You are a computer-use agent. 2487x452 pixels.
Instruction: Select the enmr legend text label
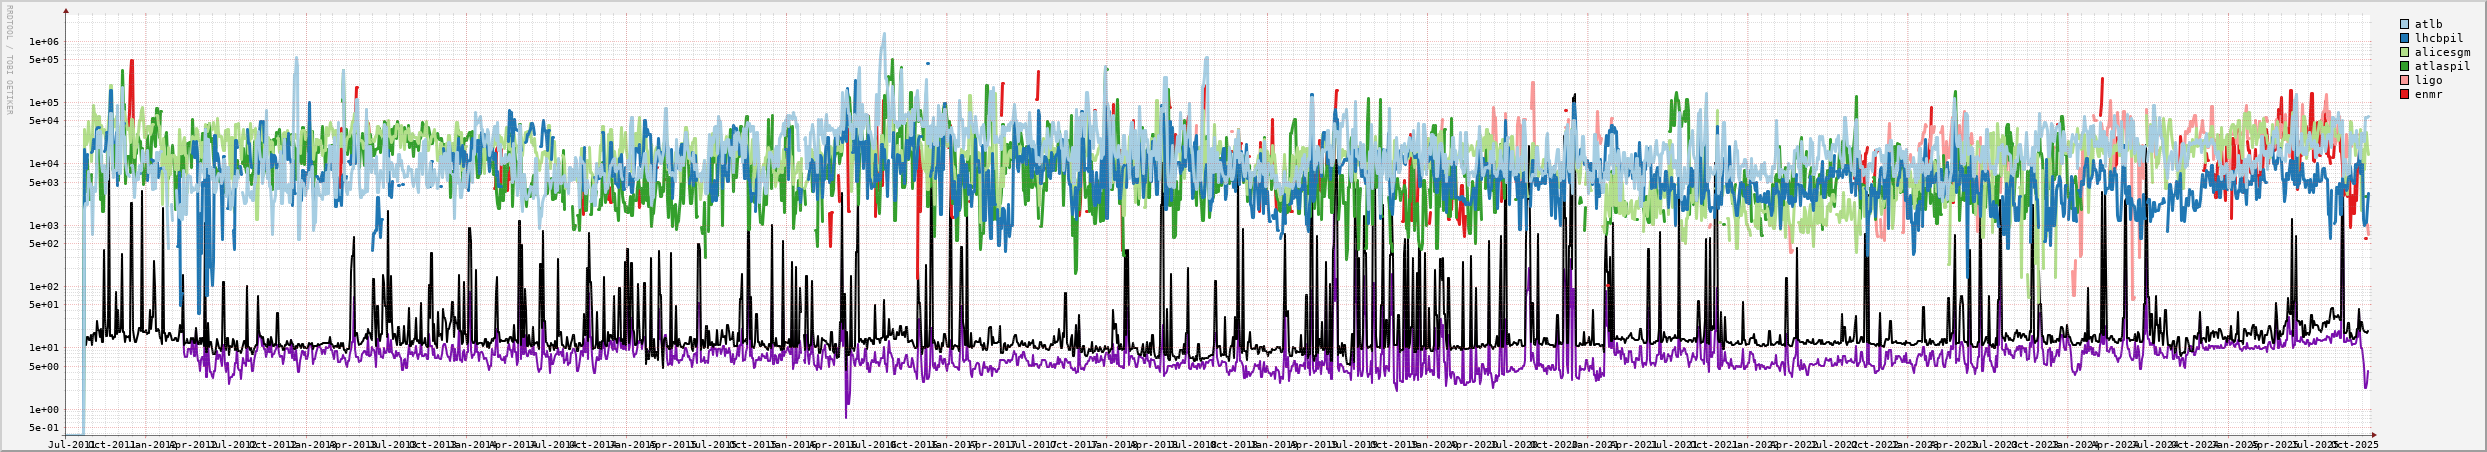[x=2427, y=94]
